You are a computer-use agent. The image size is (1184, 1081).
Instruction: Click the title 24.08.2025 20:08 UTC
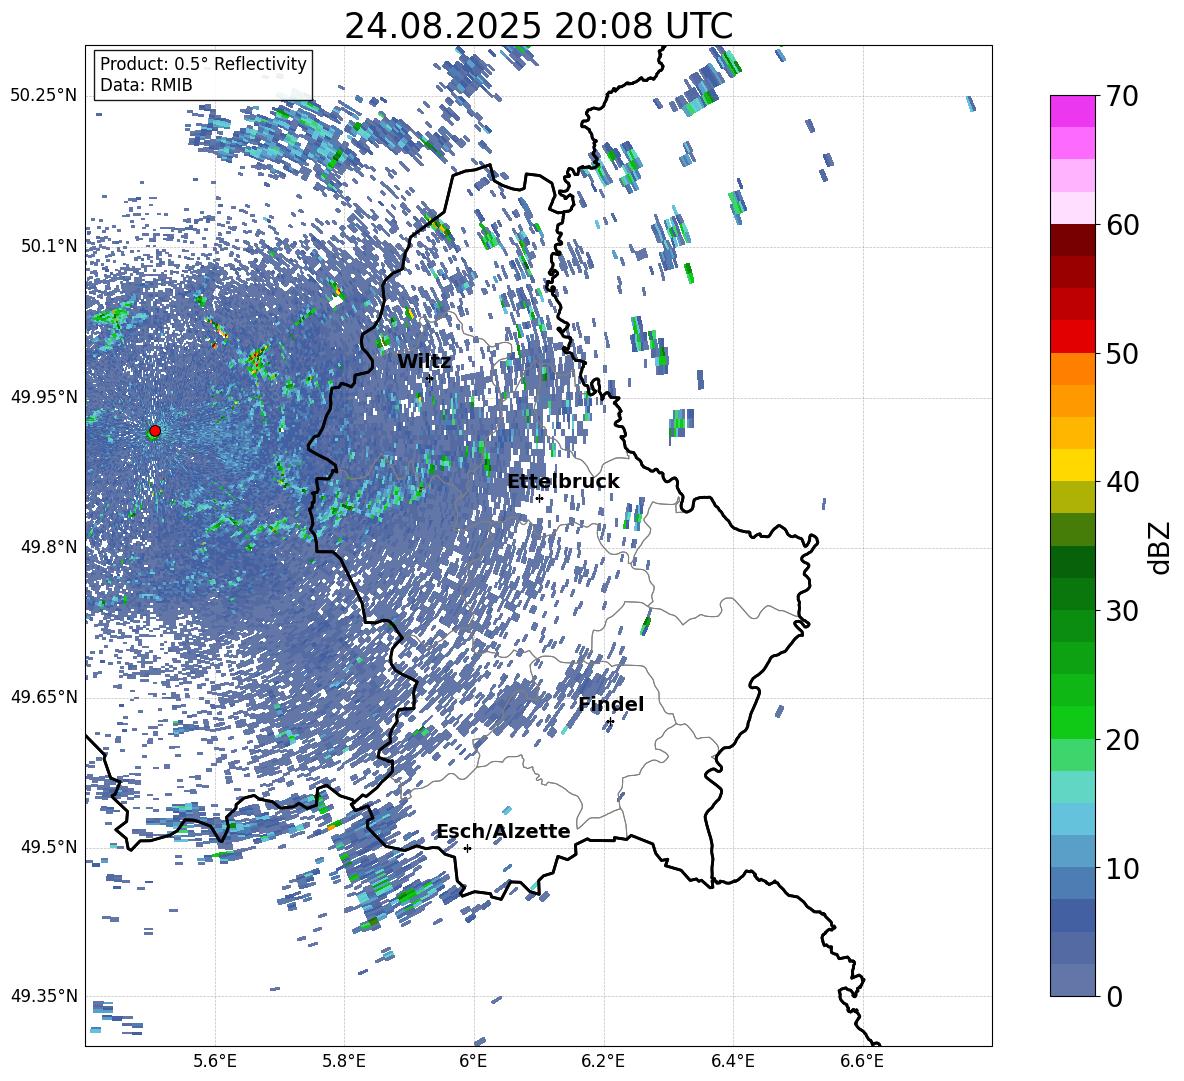click(538, 27)
